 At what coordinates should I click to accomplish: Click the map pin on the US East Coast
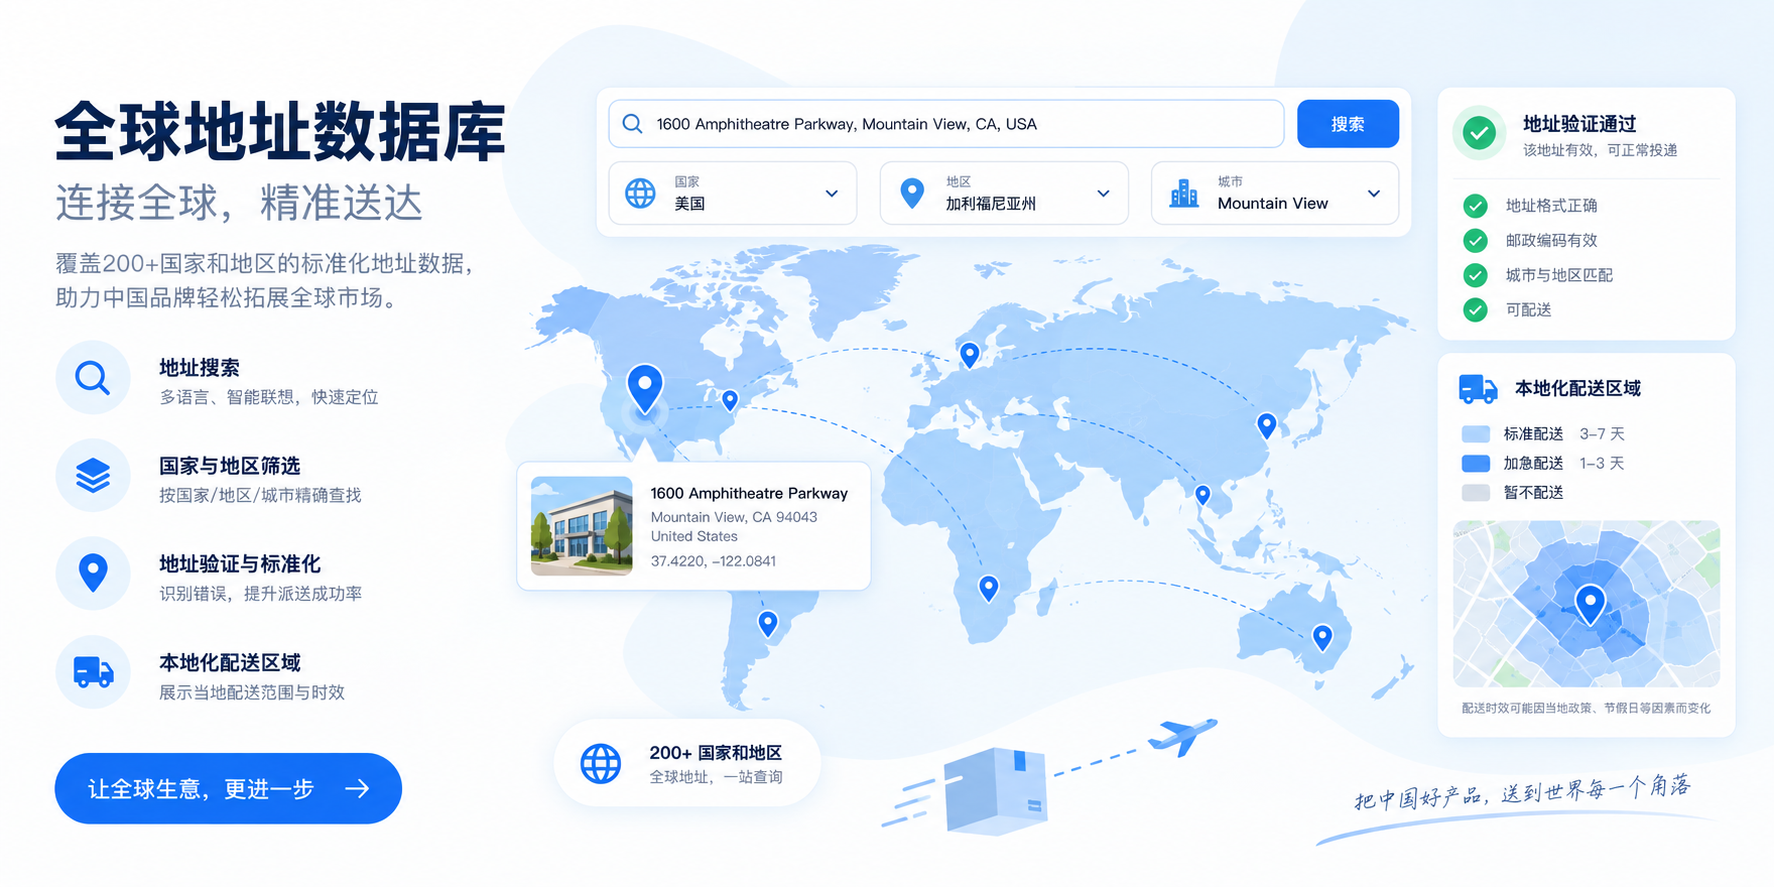(730, 400)
